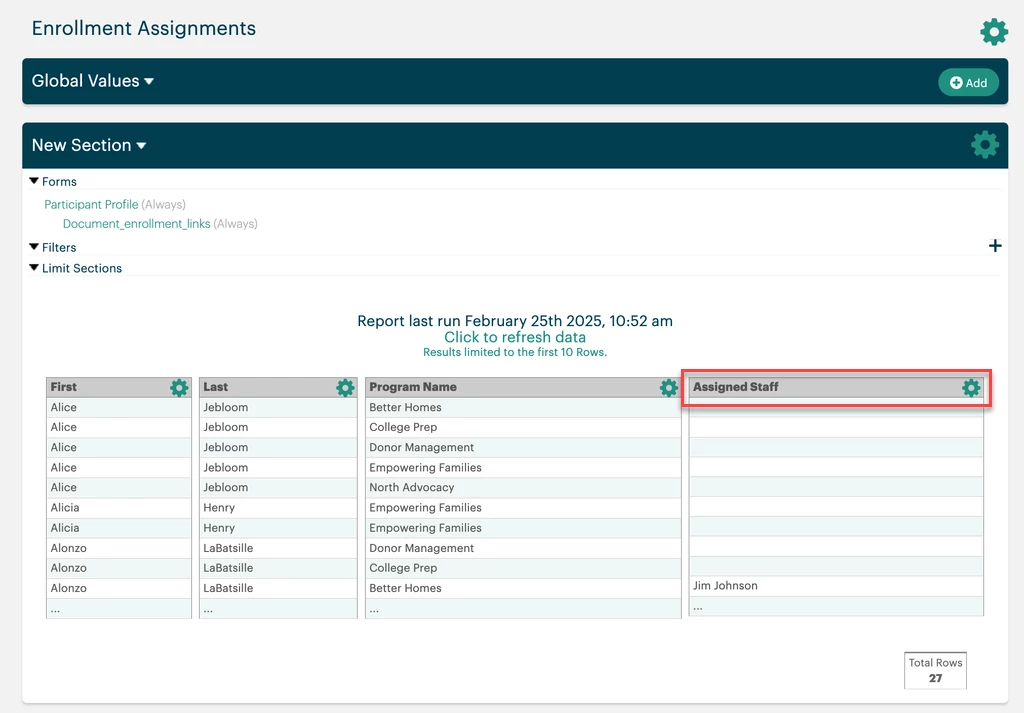Select the Jim Johnson cell
1024x713 pixels.
click(836, 586)
